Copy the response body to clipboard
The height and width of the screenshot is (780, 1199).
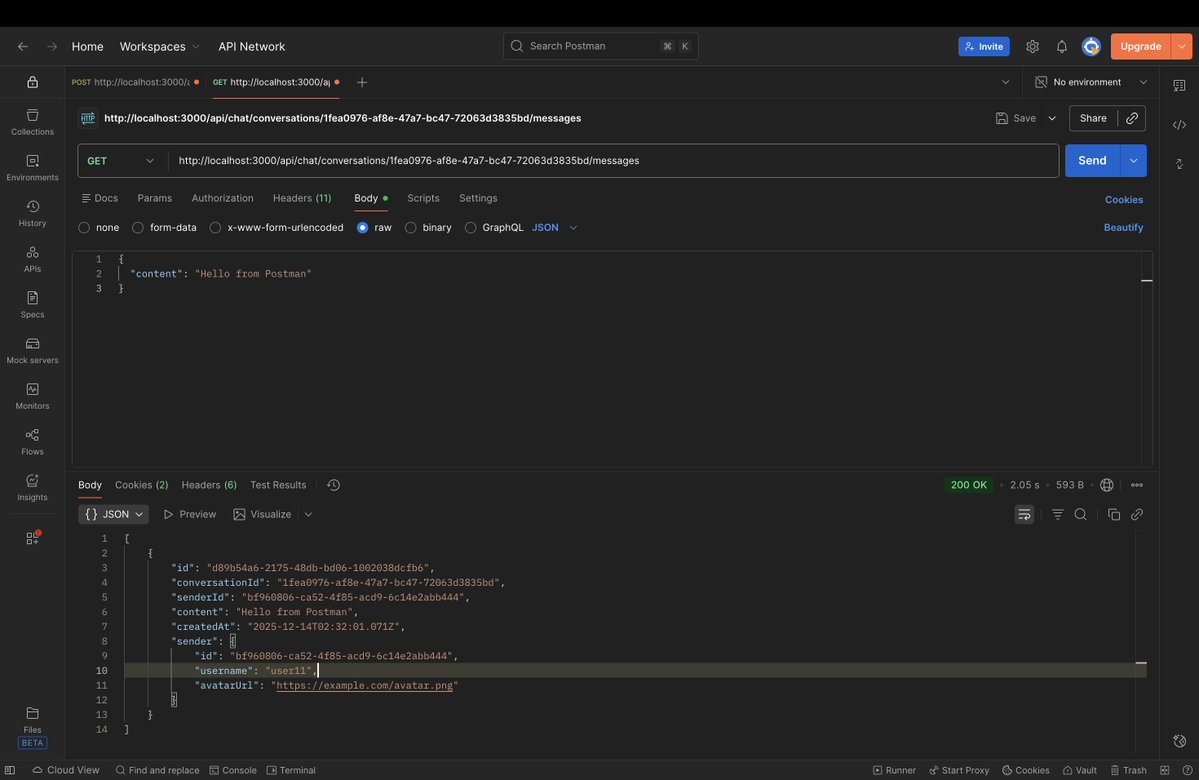click(x=1113, y=515)
